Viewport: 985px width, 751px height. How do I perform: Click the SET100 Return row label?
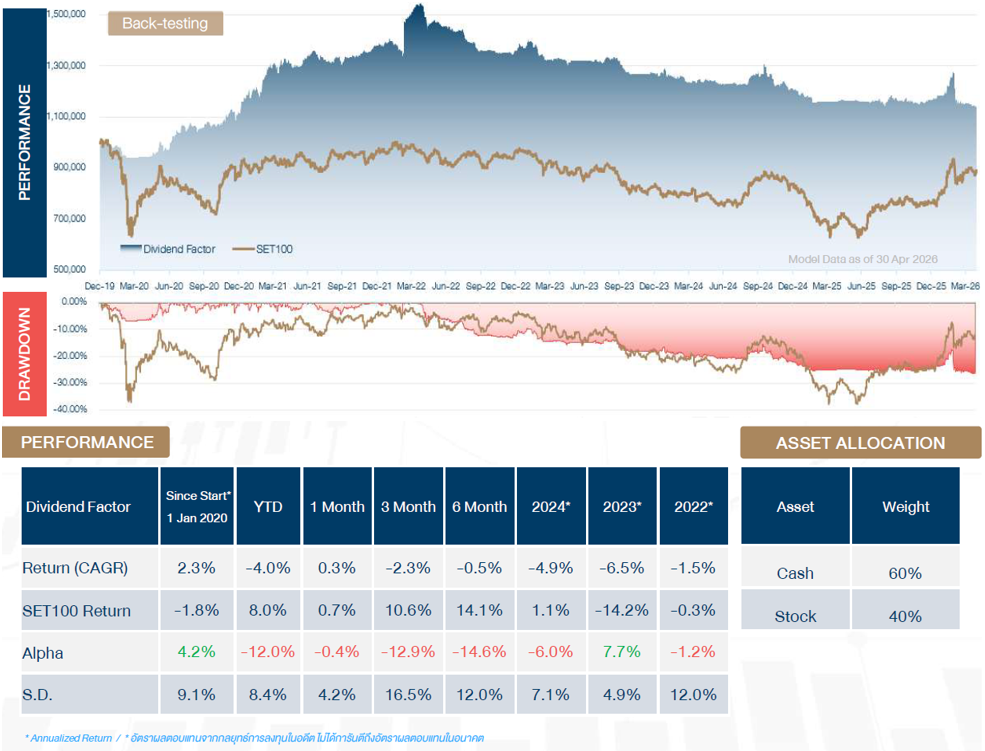[x=77, y=610]
